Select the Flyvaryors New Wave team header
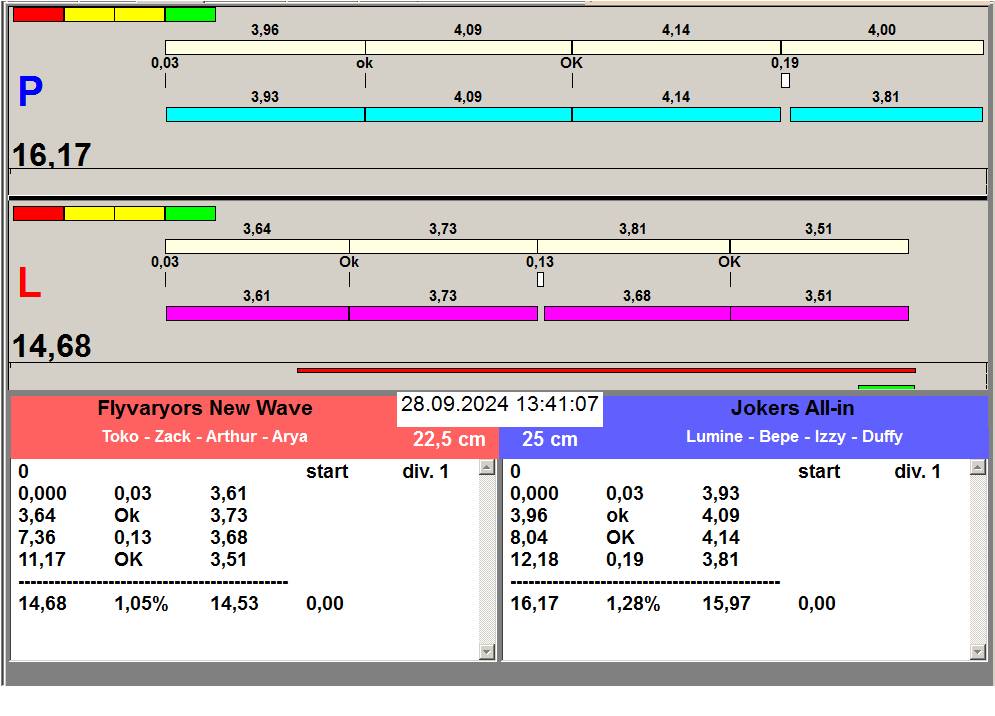995x716 pixels. [205, 408]
